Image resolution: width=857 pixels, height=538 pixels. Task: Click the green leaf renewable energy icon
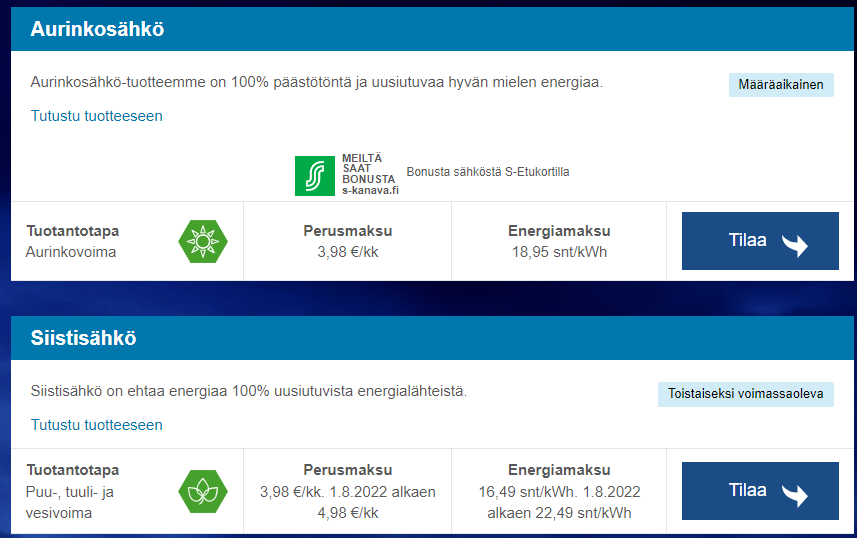203,491
